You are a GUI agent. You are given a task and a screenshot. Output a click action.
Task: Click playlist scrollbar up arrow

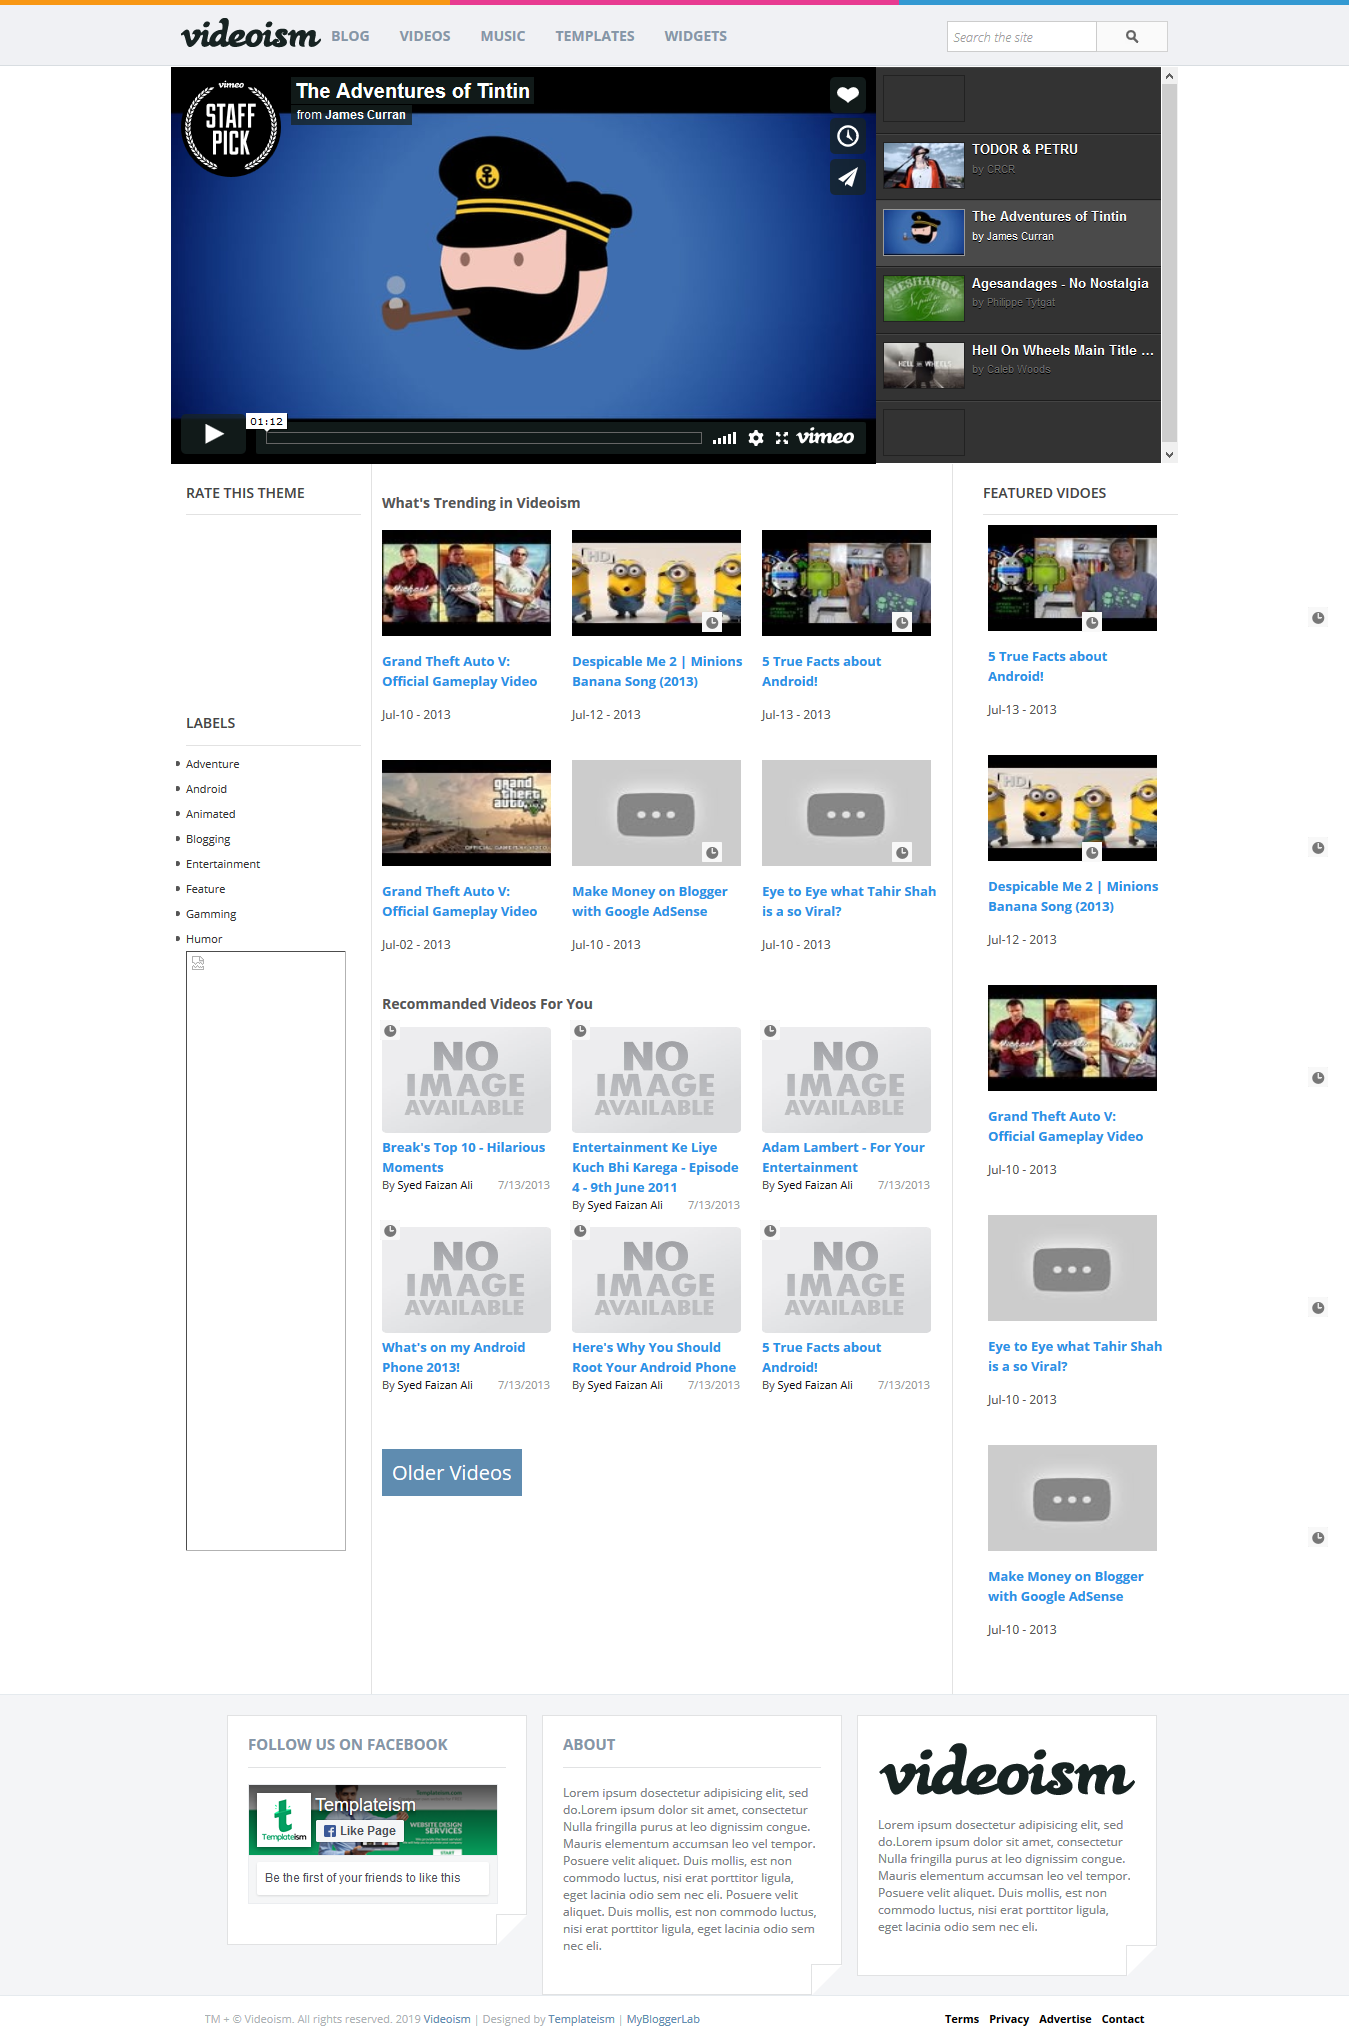point(1169,76)
